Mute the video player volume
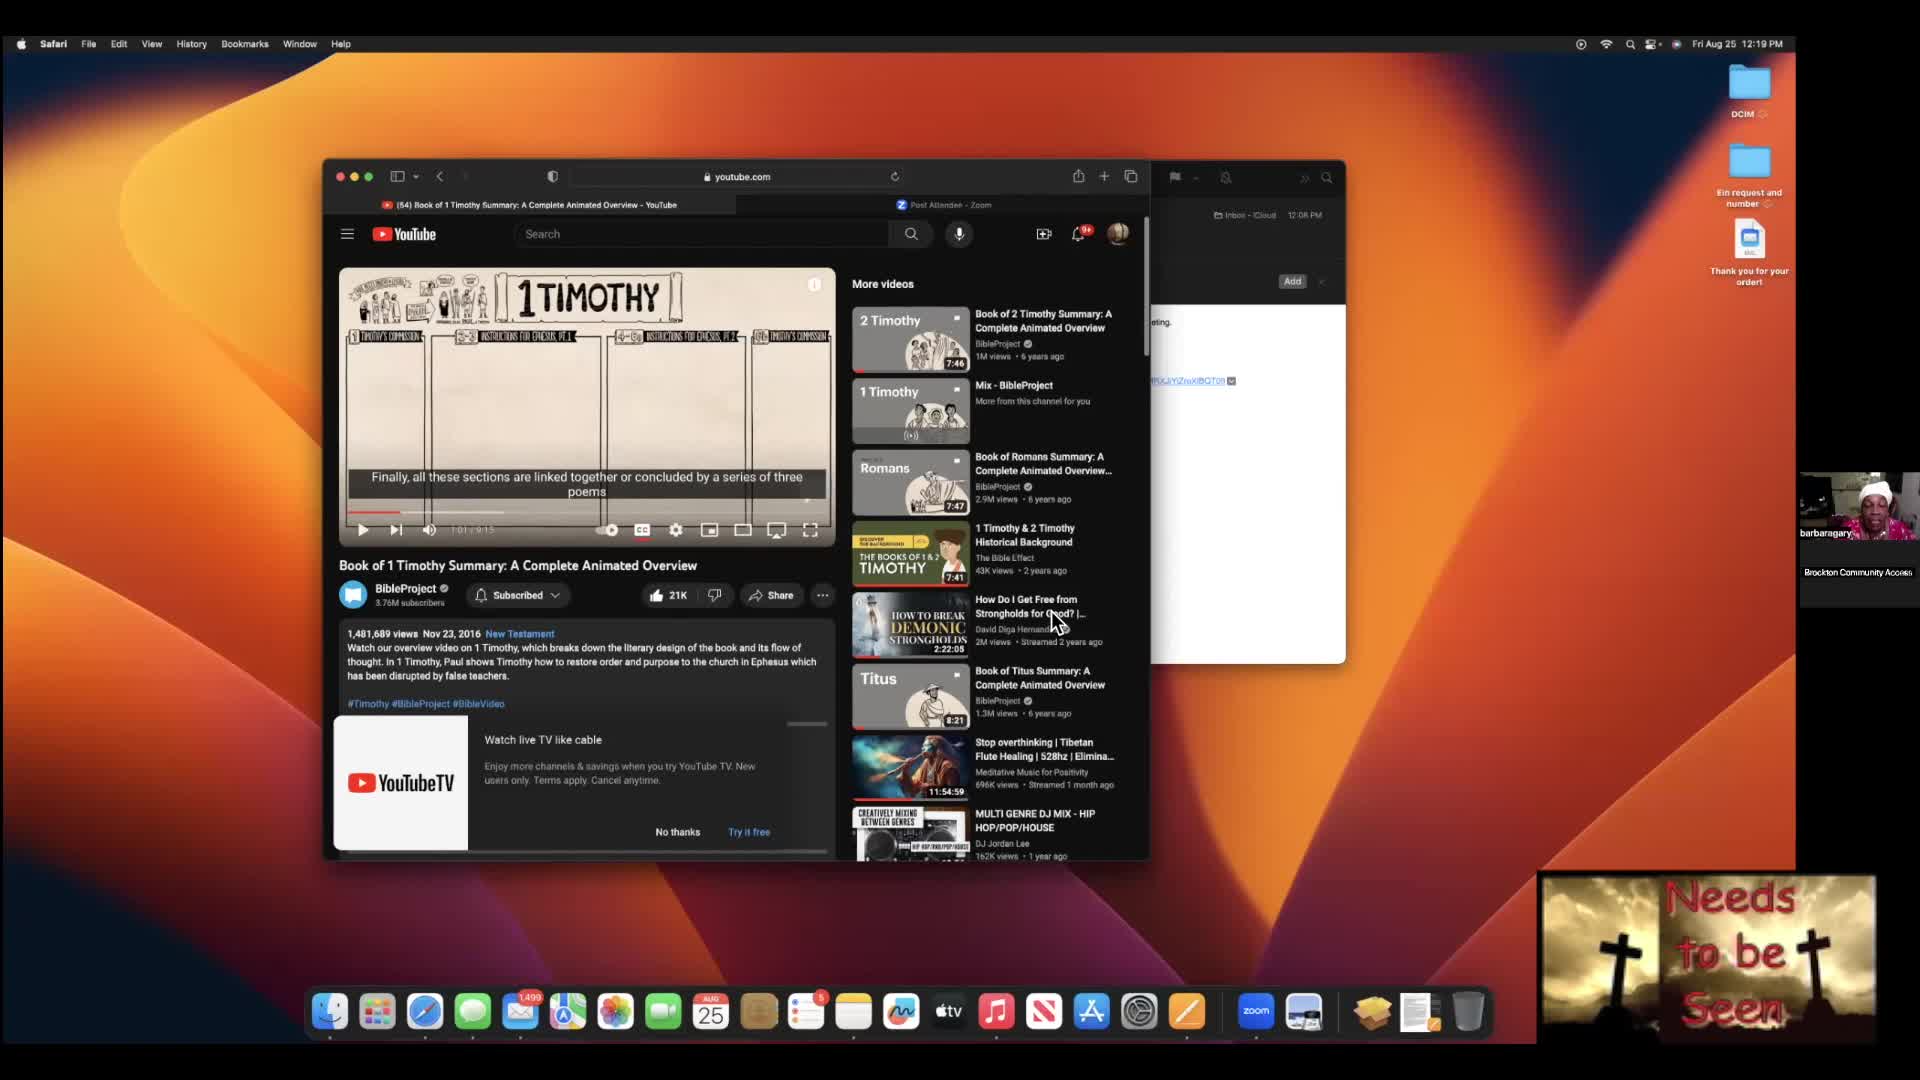The width and height of the screenshot is (1920, 1080). 429,530
